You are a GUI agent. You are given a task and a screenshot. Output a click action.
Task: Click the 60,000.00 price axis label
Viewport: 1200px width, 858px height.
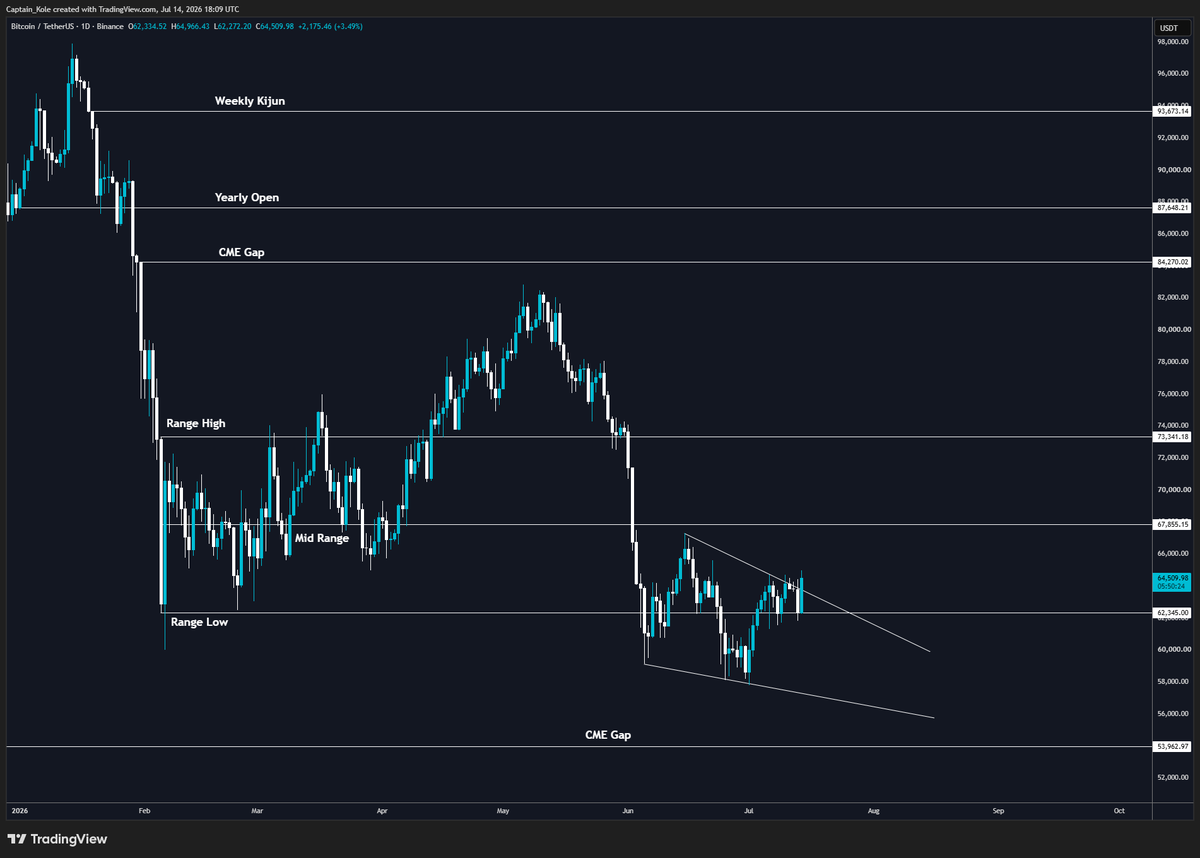tap(1172, 650)
